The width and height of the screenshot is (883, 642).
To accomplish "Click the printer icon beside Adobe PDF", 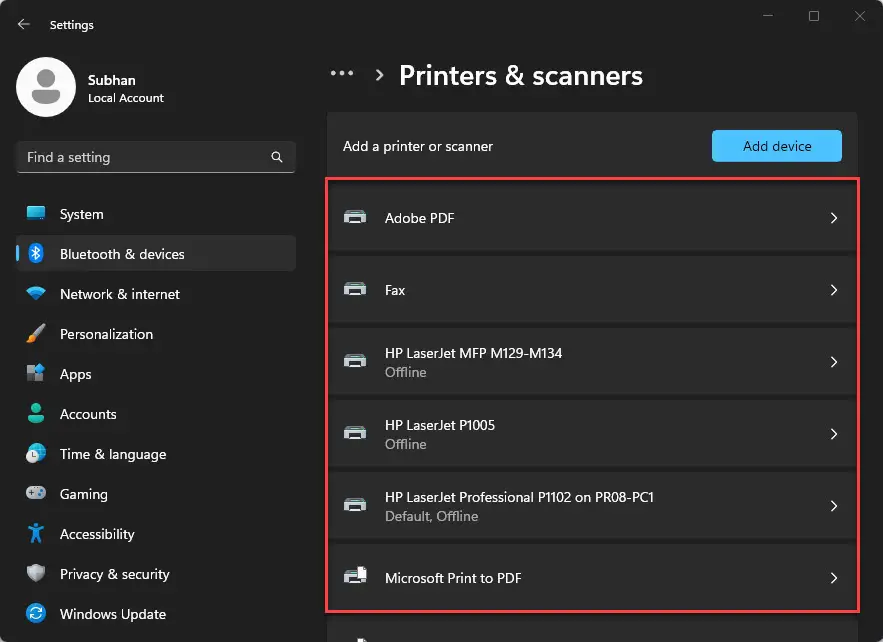I will click(x=355, y=217).
